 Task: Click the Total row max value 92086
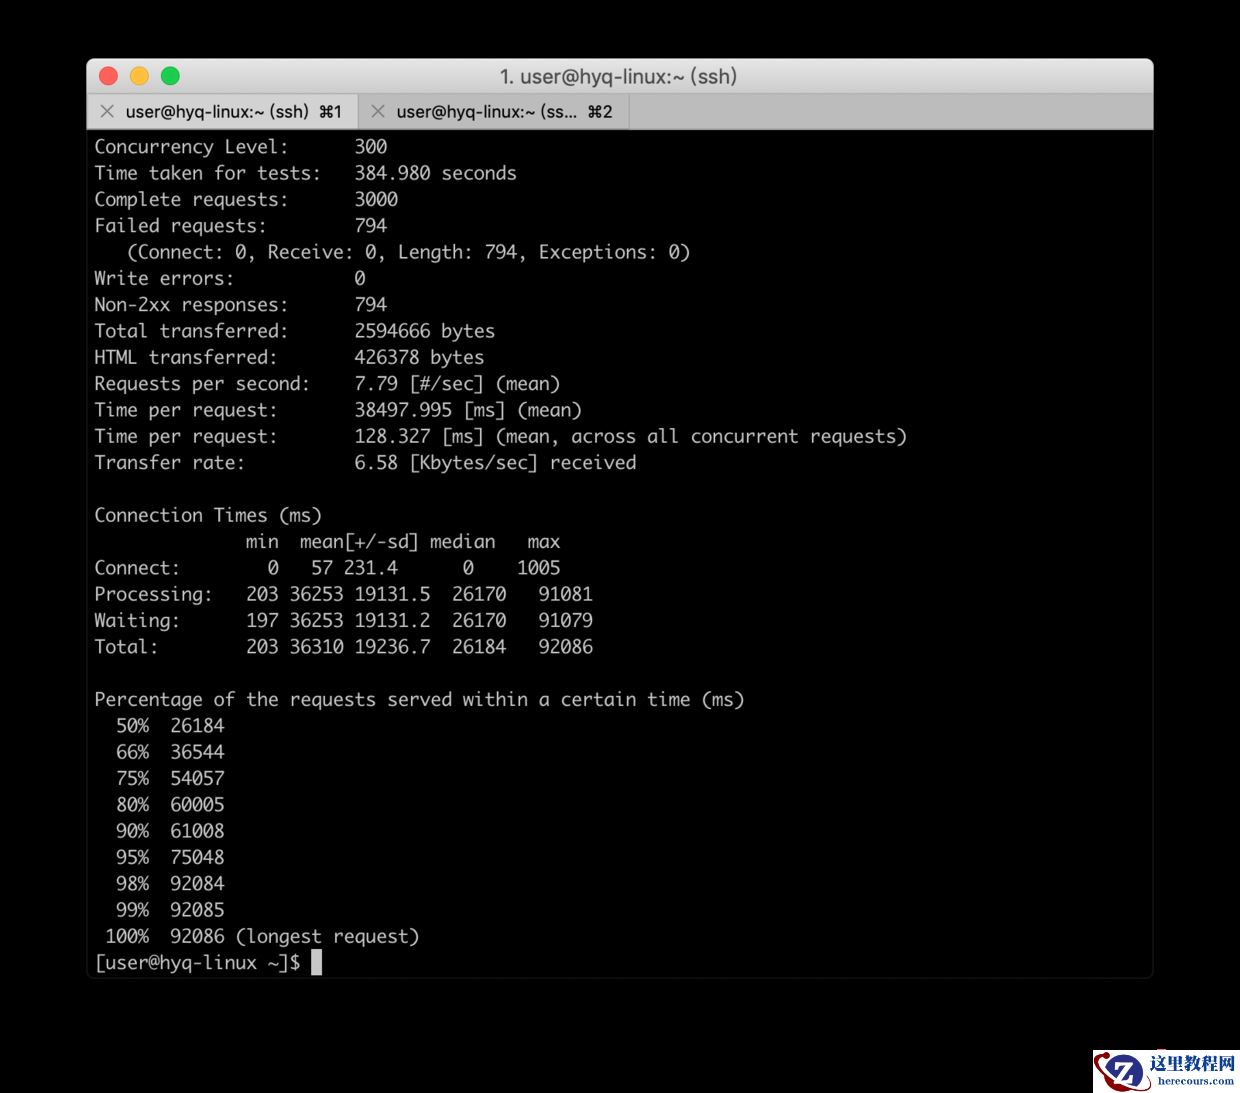coord(566,646)
